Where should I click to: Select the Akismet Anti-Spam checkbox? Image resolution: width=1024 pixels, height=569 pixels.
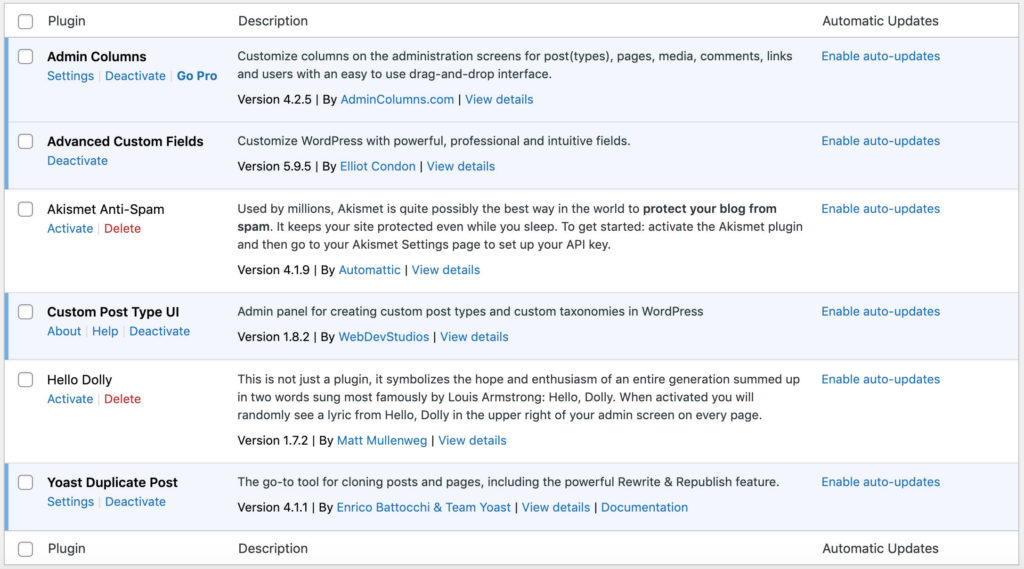pyautogui.click(x=25, y=209)
